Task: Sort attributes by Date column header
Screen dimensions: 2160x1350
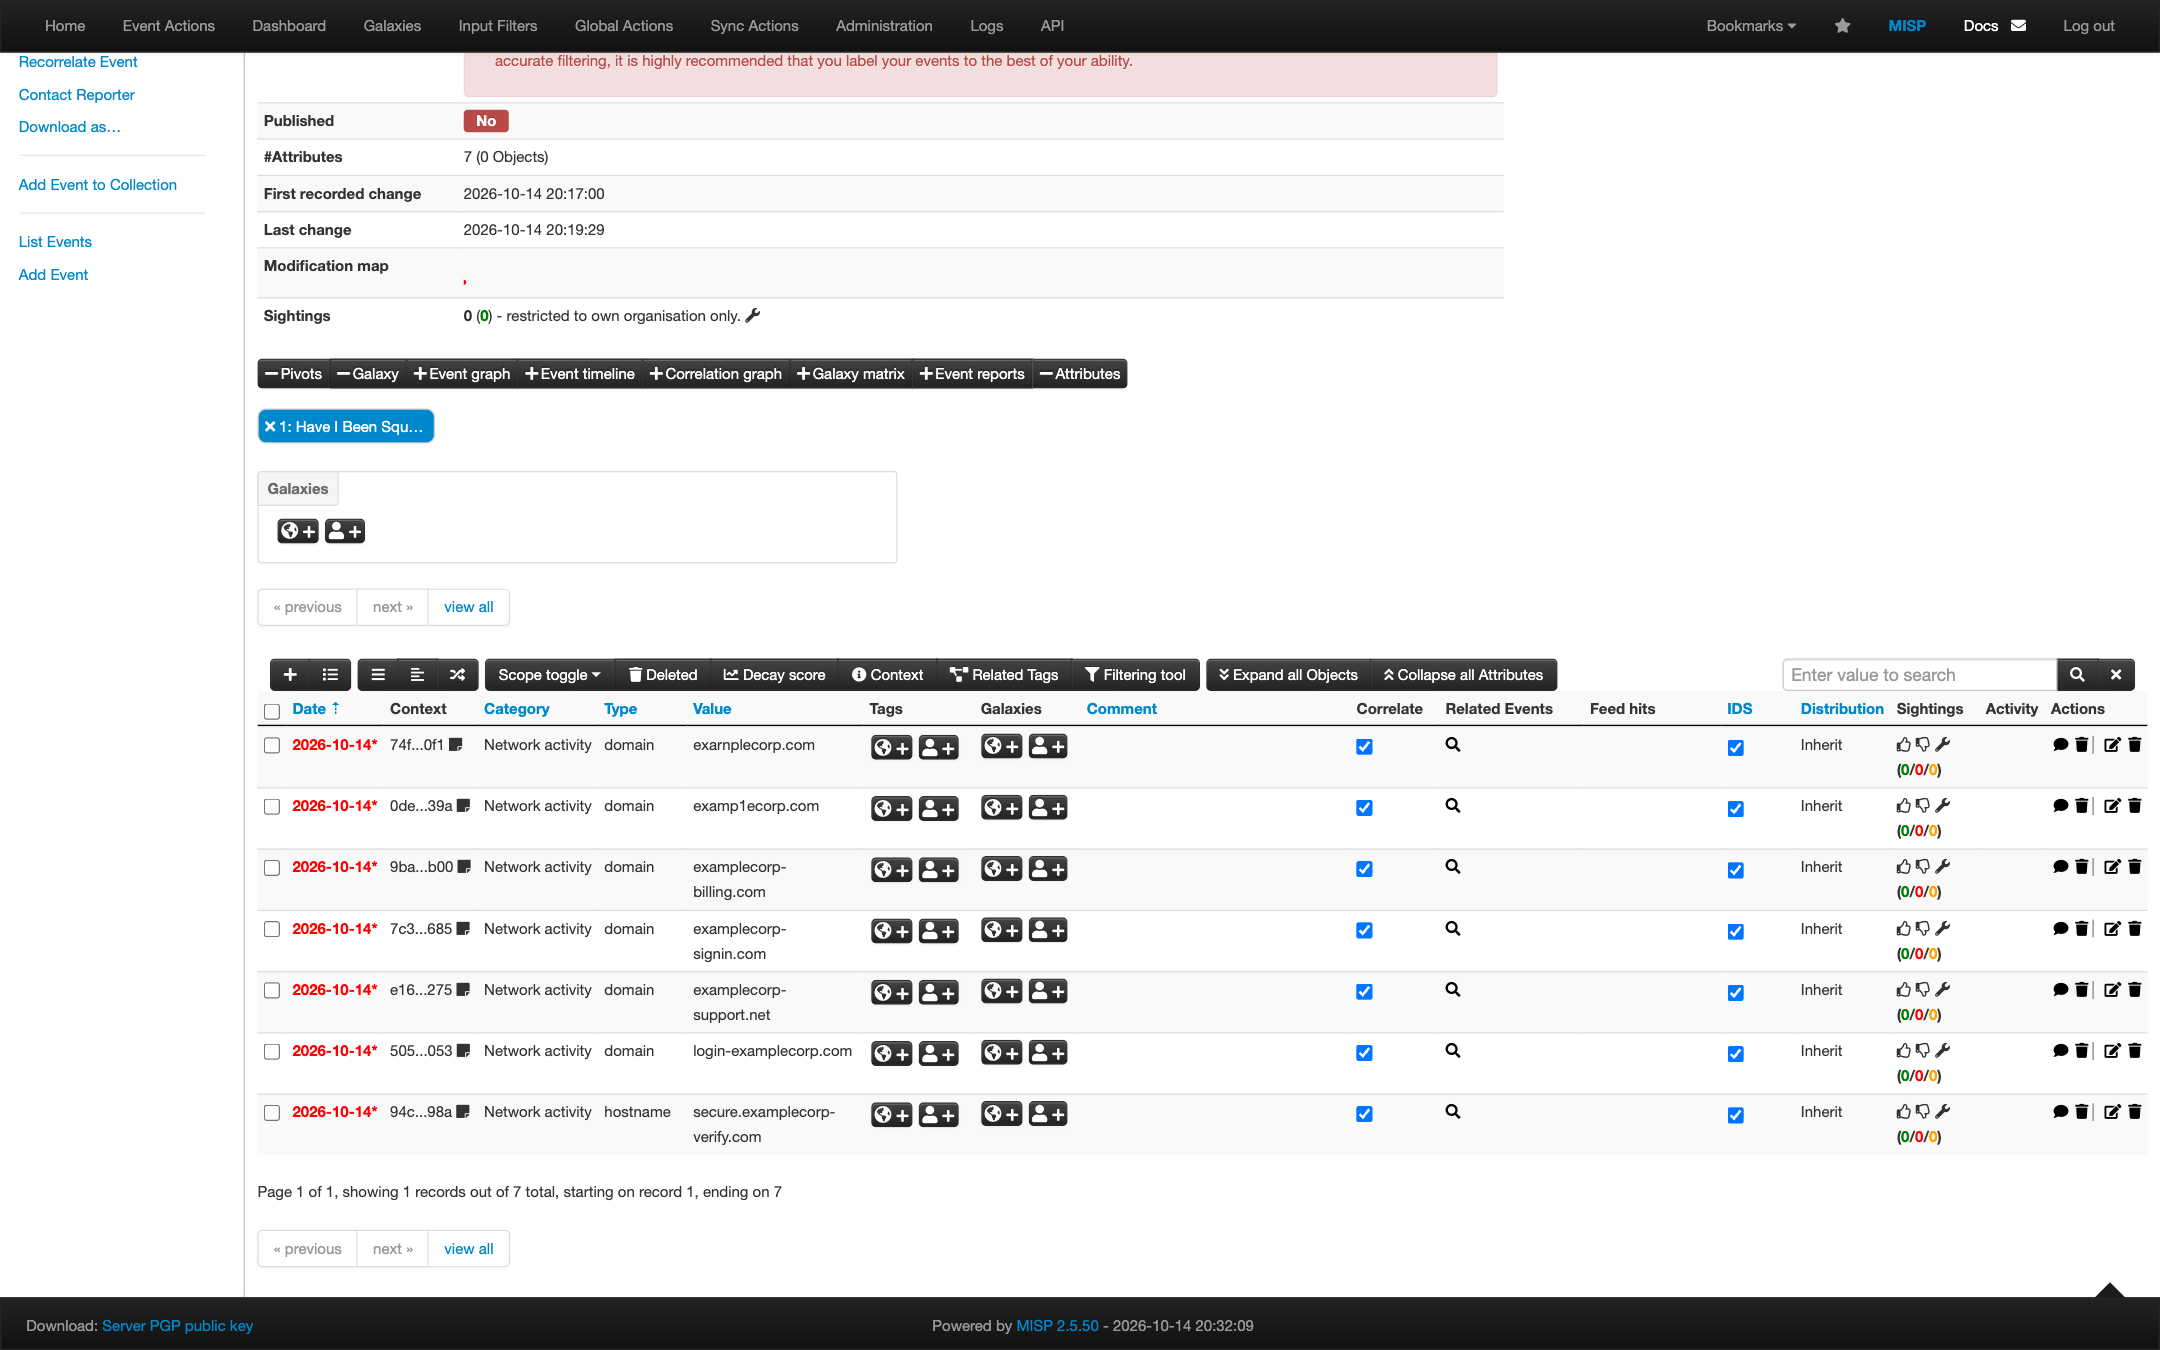Action: point(315,709)
